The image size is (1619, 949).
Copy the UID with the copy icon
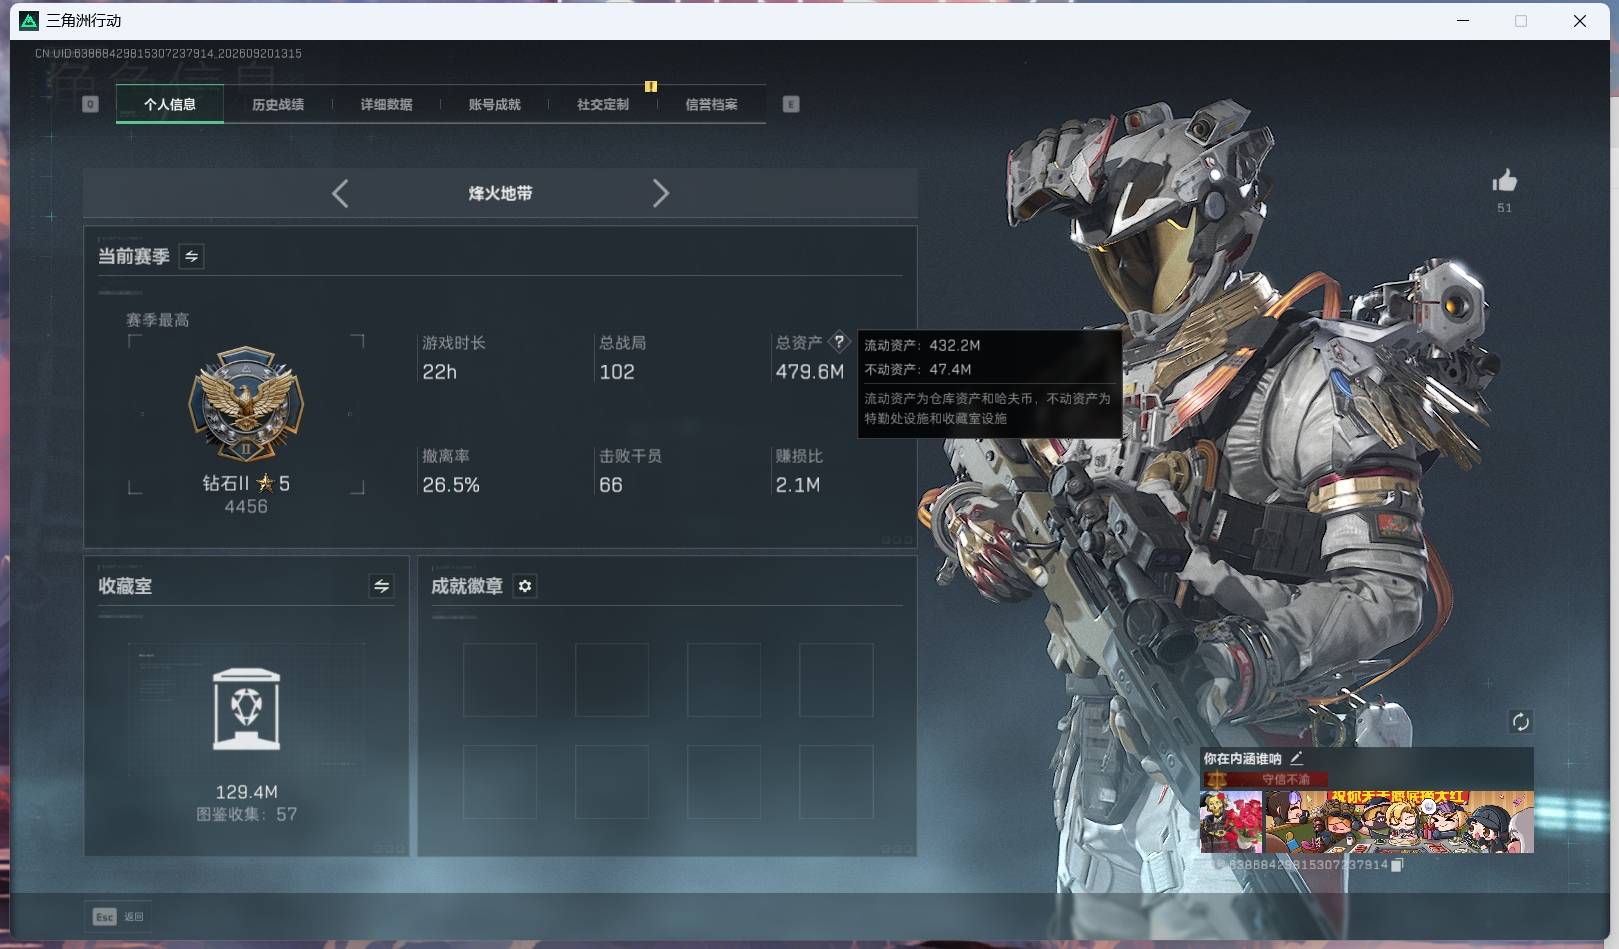pyautogui.click(x=1397, y=865)
